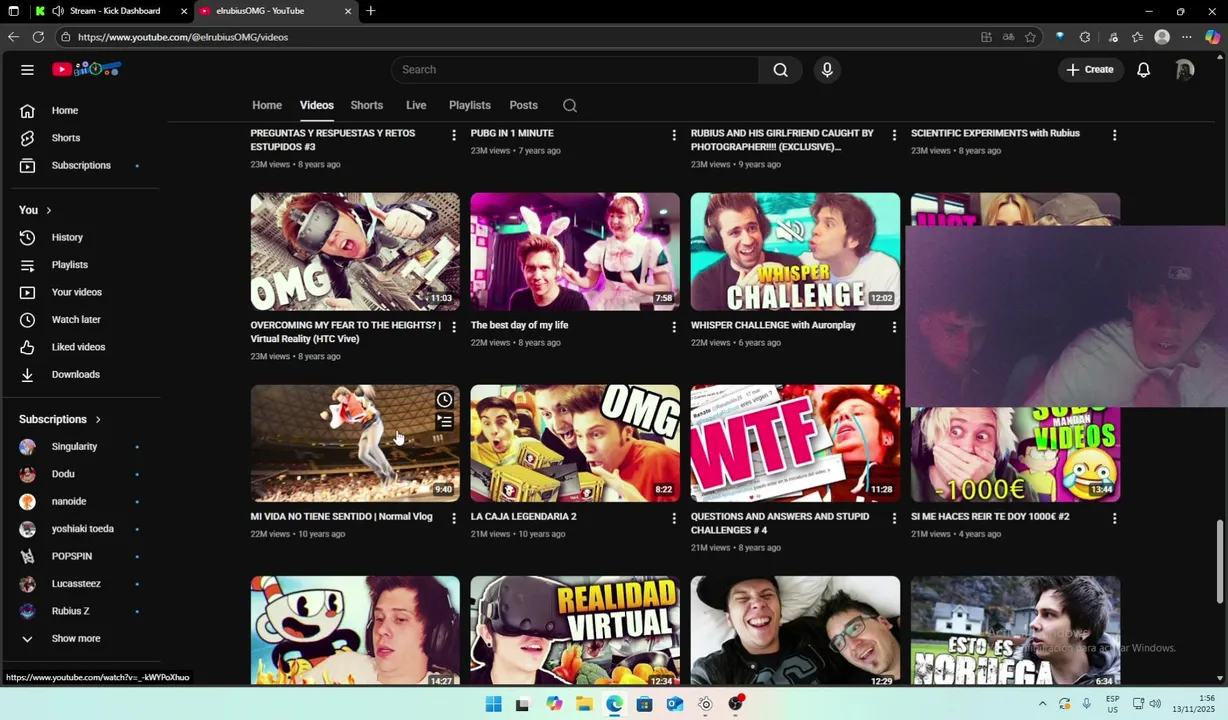Image resolution: width=1228 pixels, height=720 pixels.
Task: Open the Playlists channel tab
Action: coord(470,106)
